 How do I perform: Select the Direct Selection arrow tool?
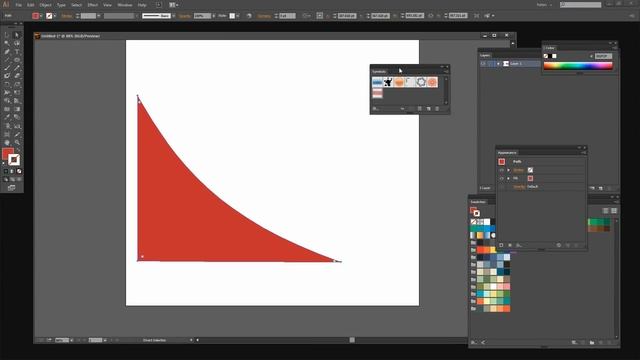pyautogui.click(x=17, y=35)
